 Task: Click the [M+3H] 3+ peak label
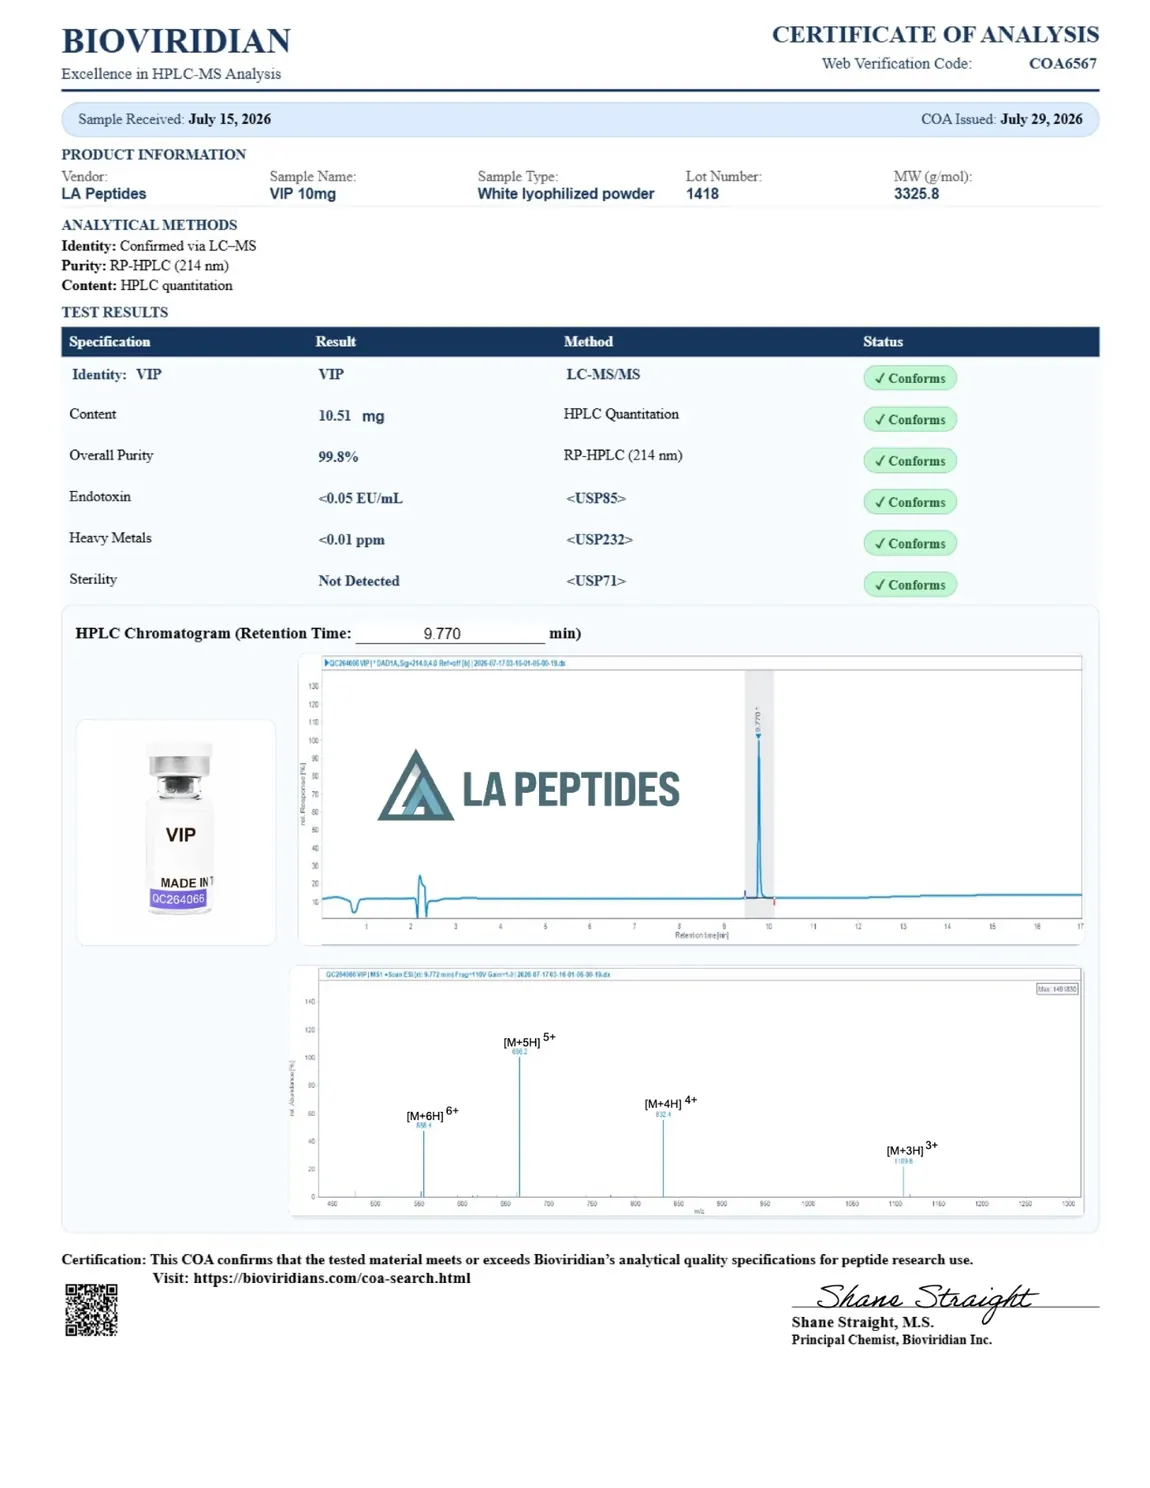(912, 1149)
